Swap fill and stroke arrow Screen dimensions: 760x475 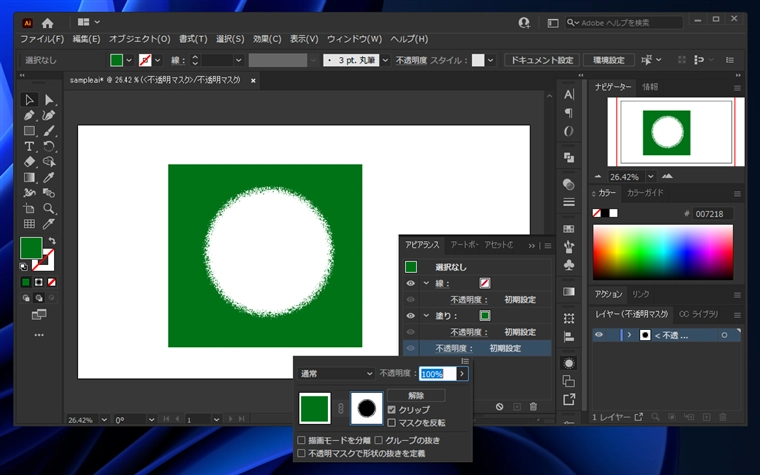coord(52,240)
